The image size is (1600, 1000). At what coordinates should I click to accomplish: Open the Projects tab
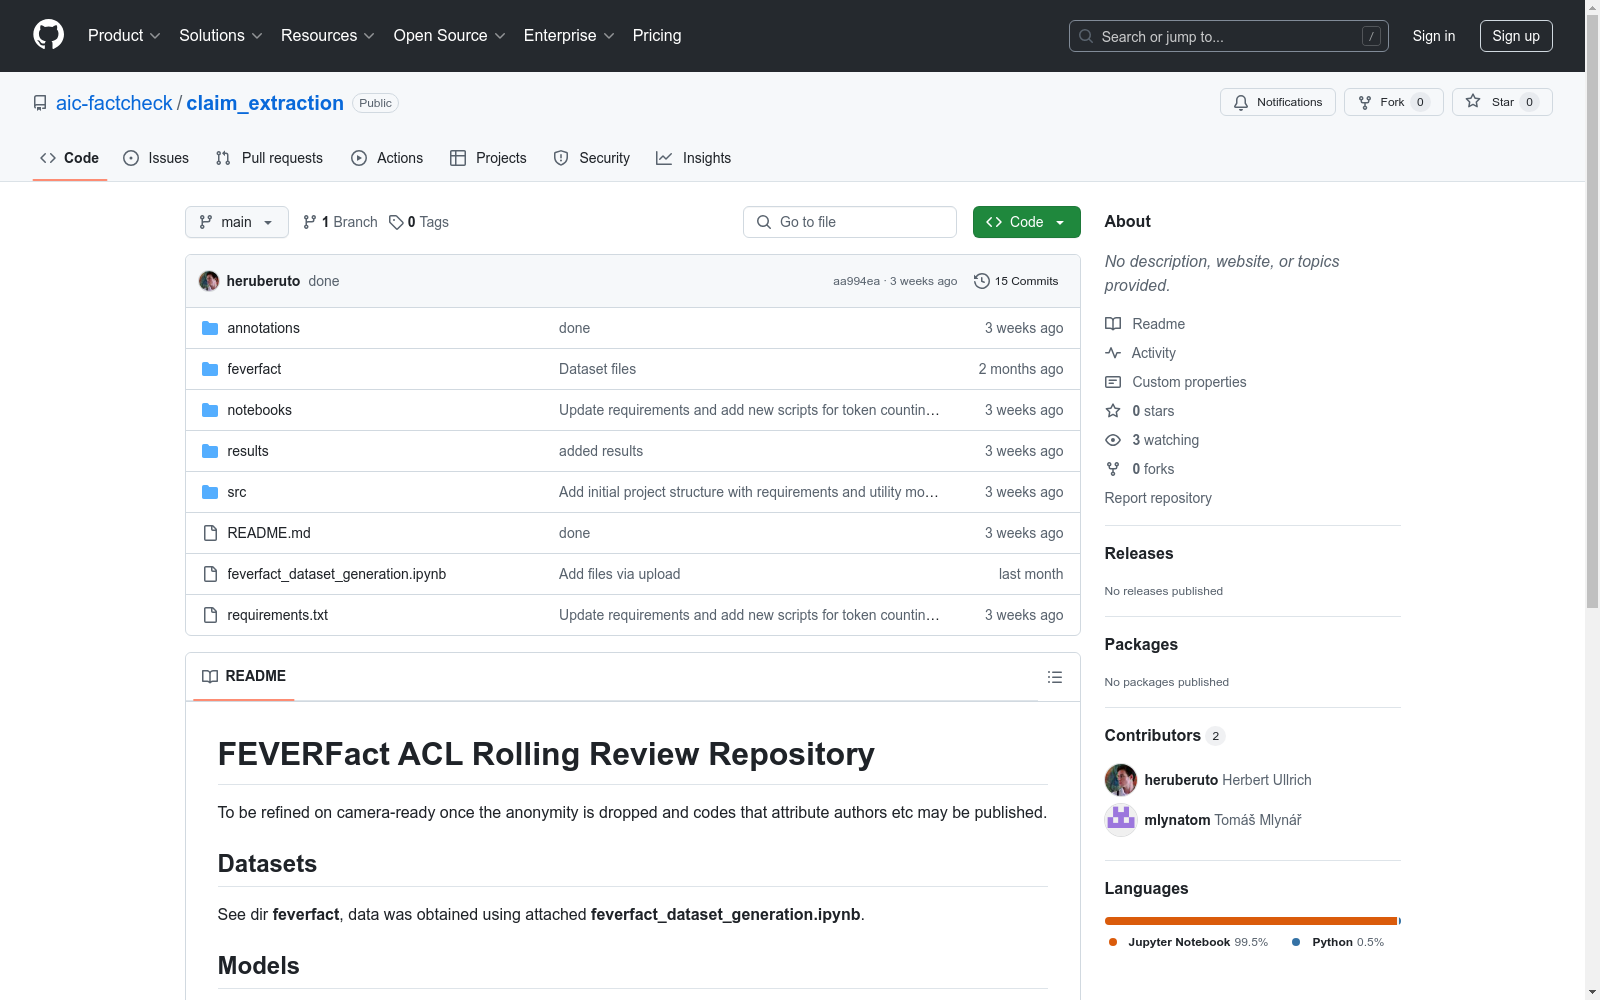click(488, 158)
